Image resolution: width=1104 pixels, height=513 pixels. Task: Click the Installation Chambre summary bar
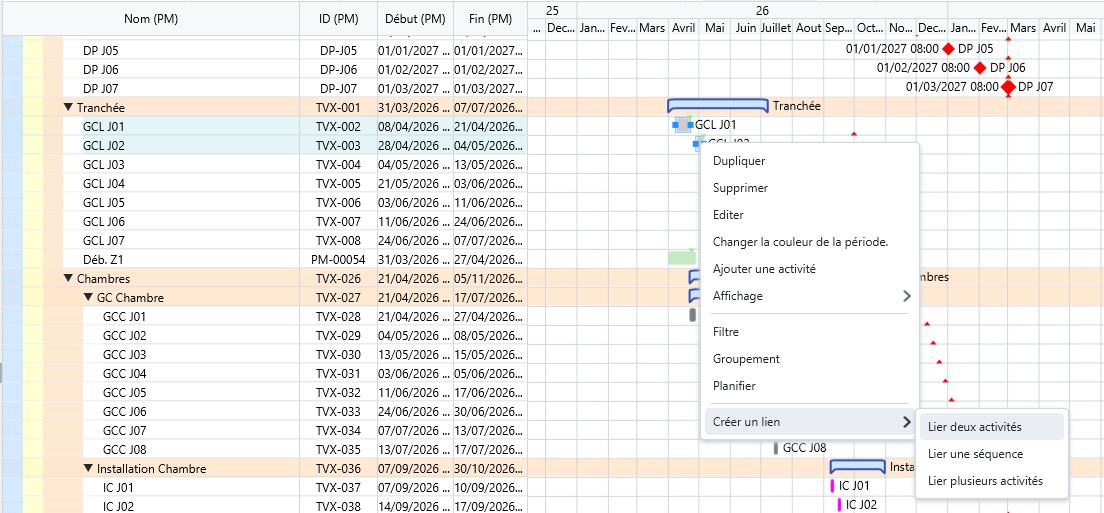pyautogui.click(x=857, y=466)
